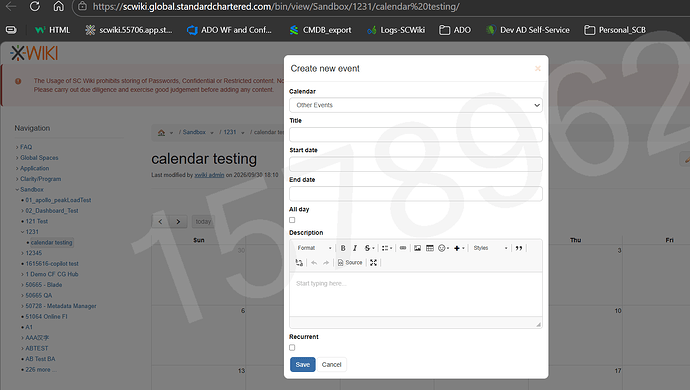Image resolution: width=690 pixels, height=390 pixels.
Task: Enable the Recurrent checkbox
Action: [292, 348]
